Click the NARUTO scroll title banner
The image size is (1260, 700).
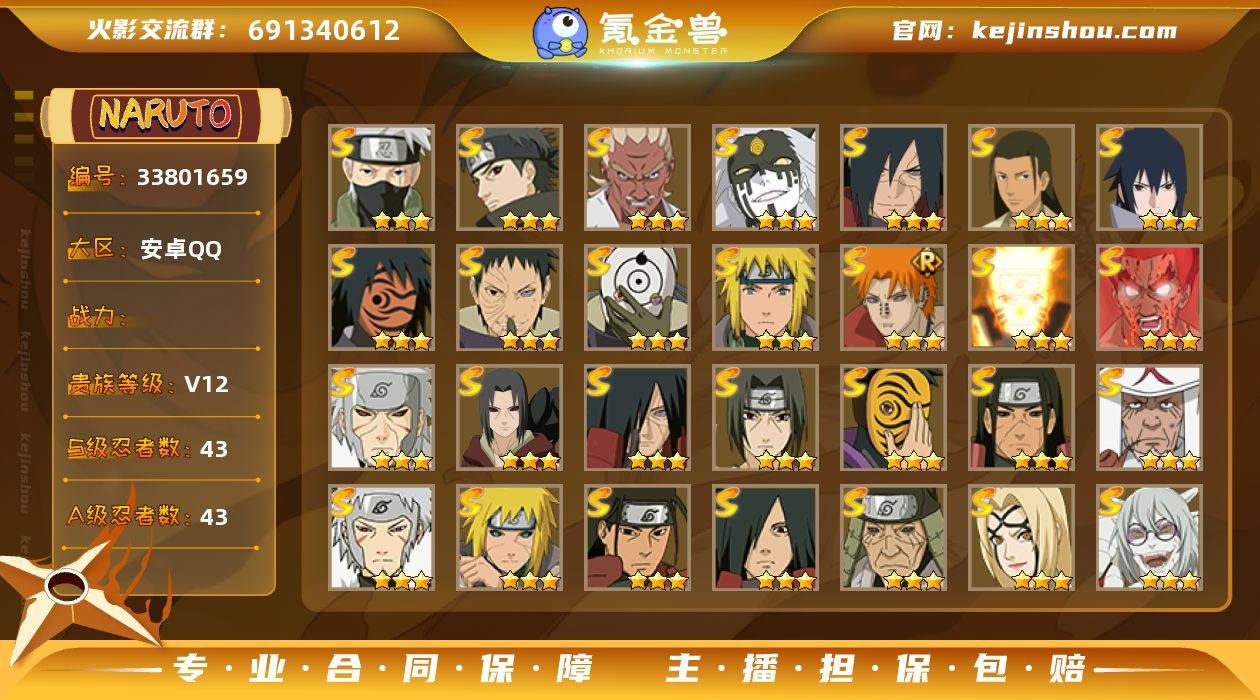[166, 115]
